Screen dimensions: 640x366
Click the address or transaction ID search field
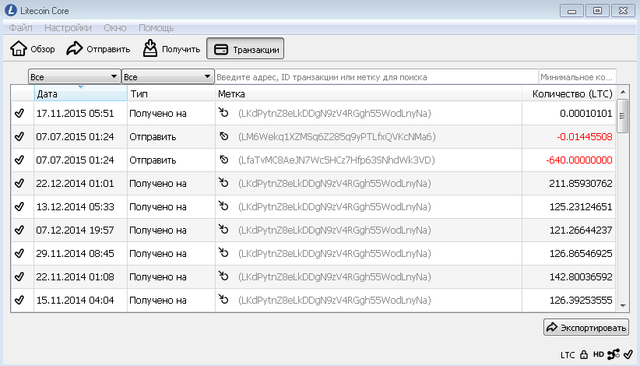376,77
